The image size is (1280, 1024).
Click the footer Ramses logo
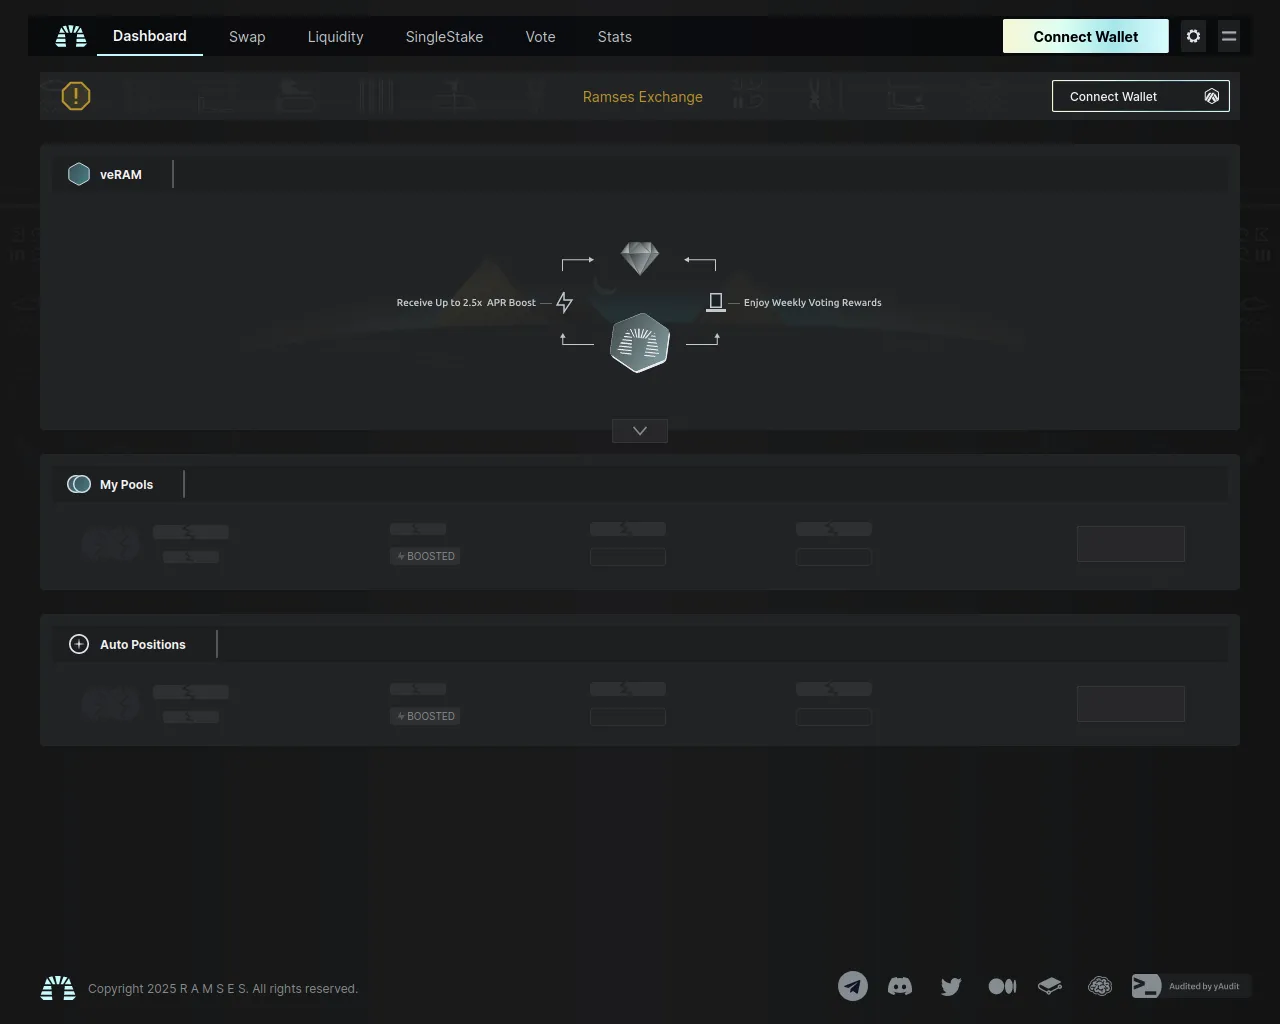58,988
